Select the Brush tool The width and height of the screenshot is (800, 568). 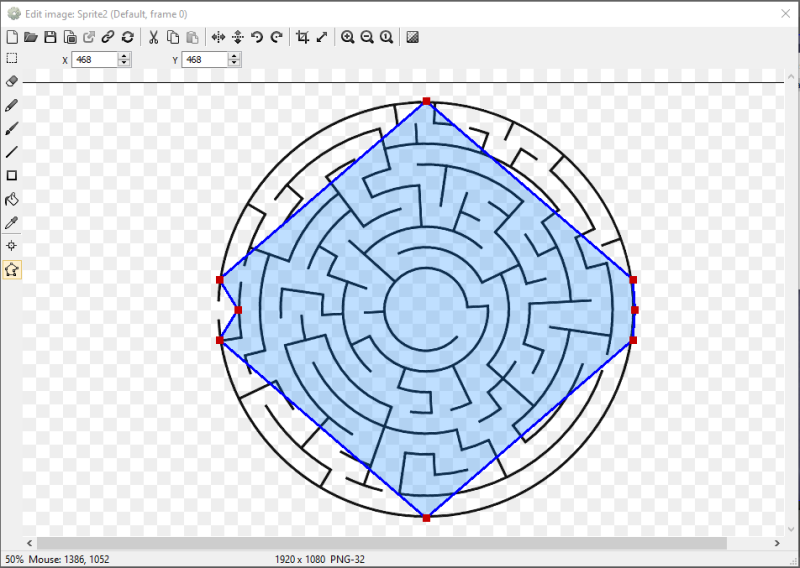point(12,129)
